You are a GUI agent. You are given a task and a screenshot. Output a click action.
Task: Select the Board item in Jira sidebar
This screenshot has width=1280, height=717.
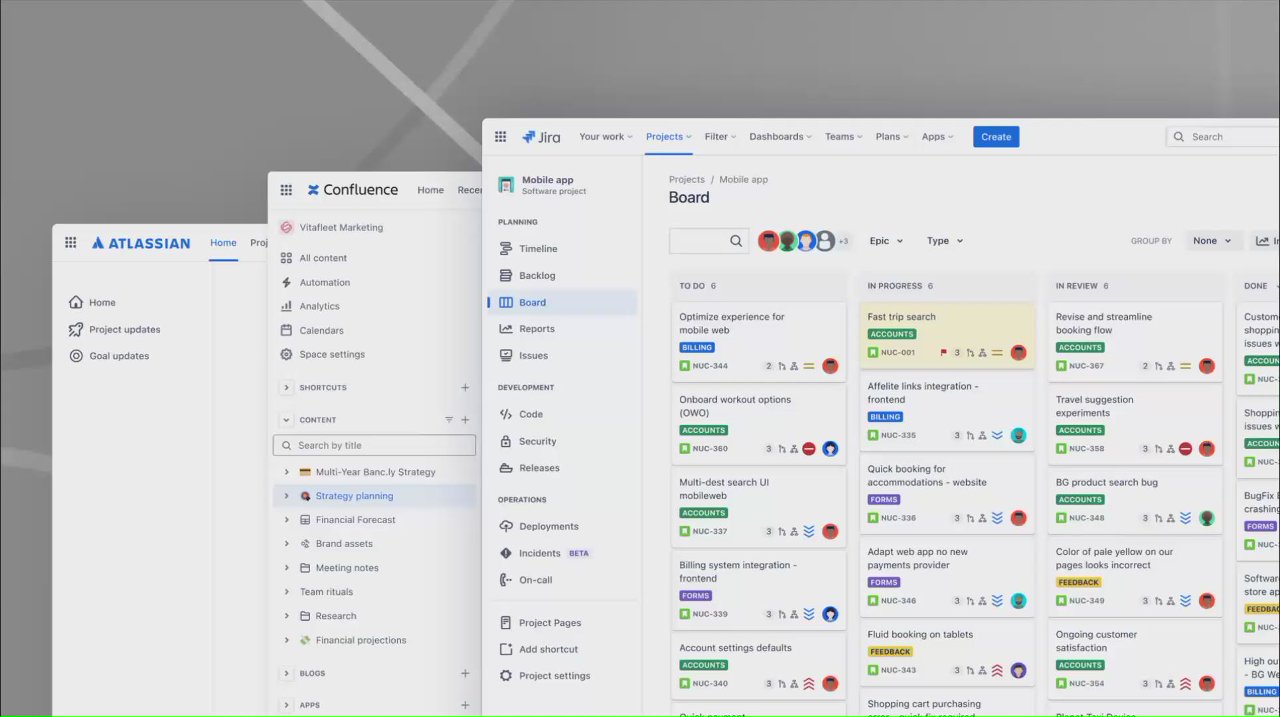(562, 303)
